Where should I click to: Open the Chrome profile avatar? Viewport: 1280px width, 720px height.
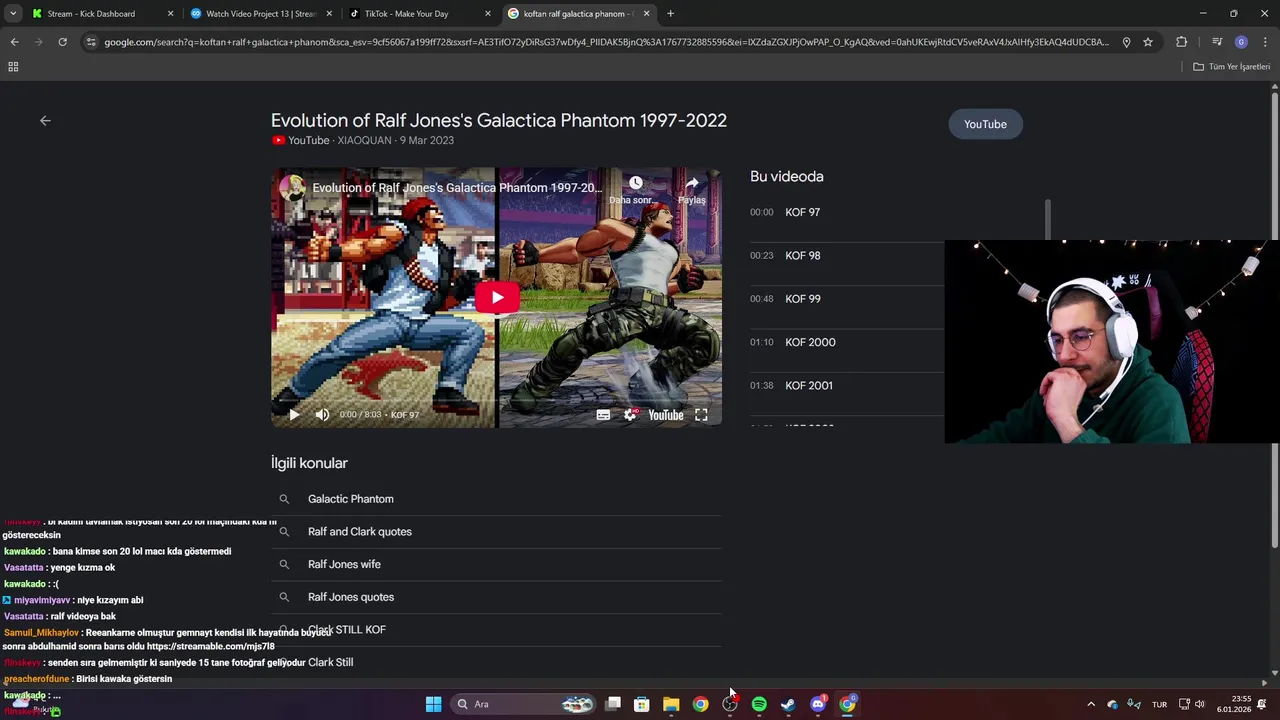click(1241, 42)
